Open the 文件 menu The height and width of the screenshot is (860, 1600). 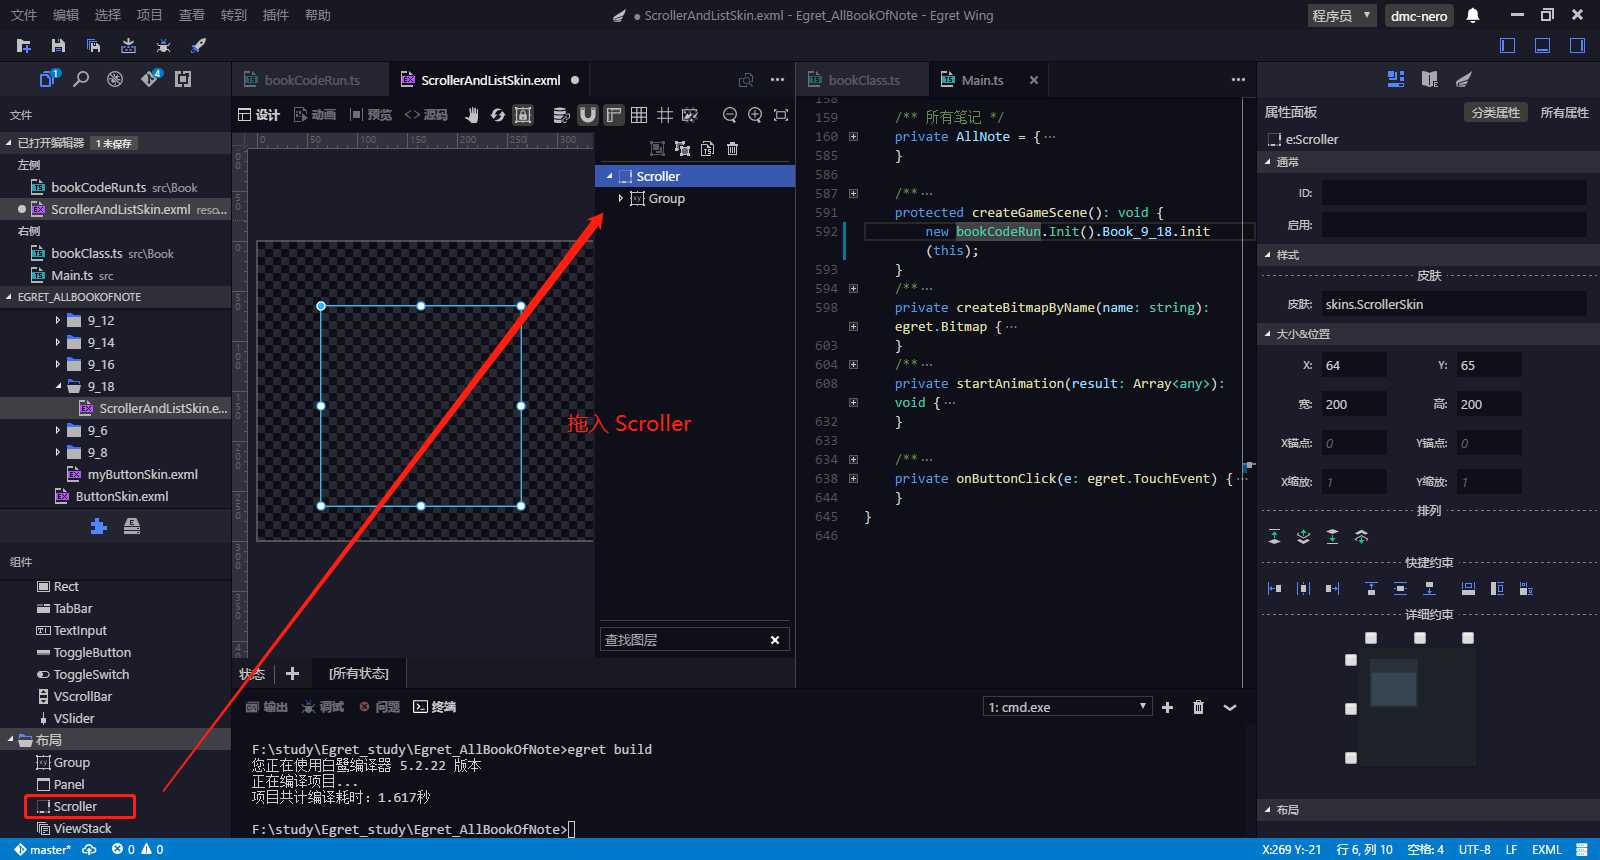[x=23, y=15]
